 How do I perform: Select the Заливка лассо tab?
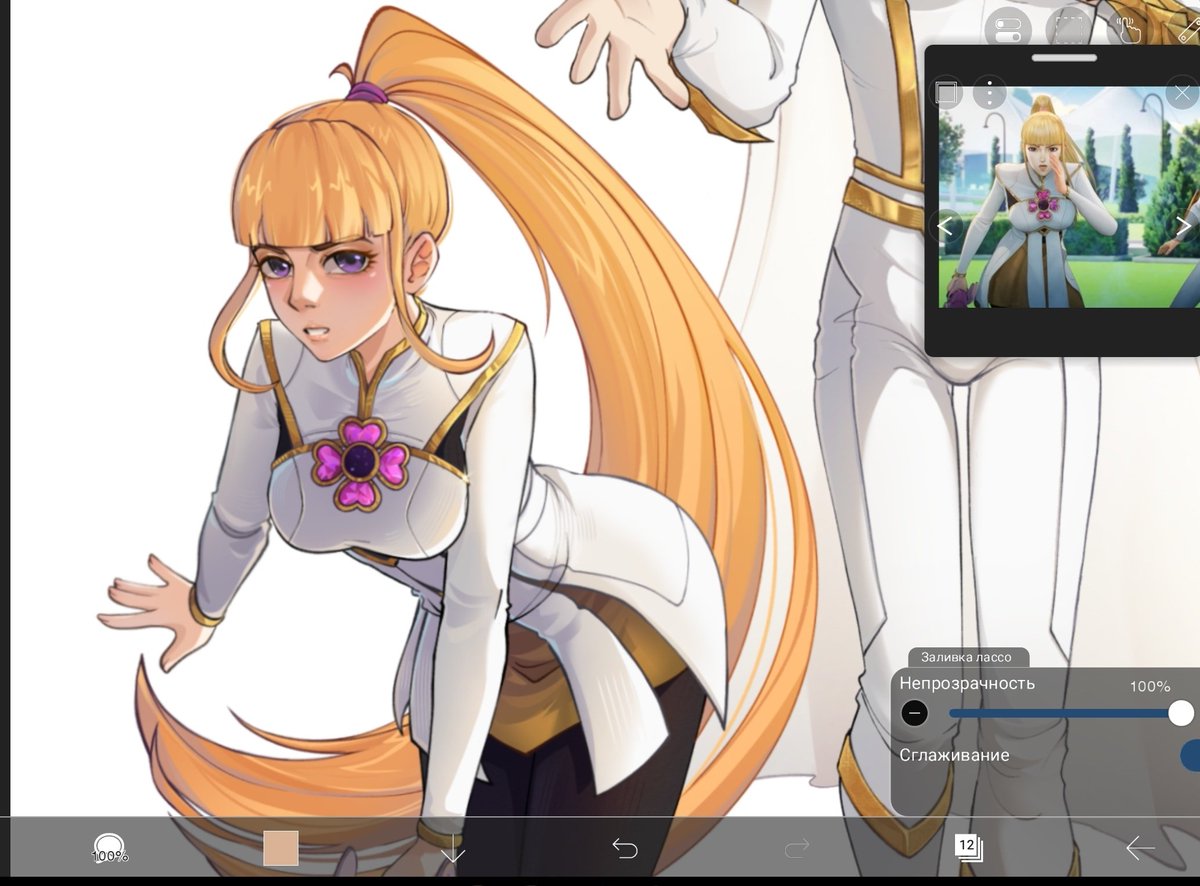[x=966, y=657]
